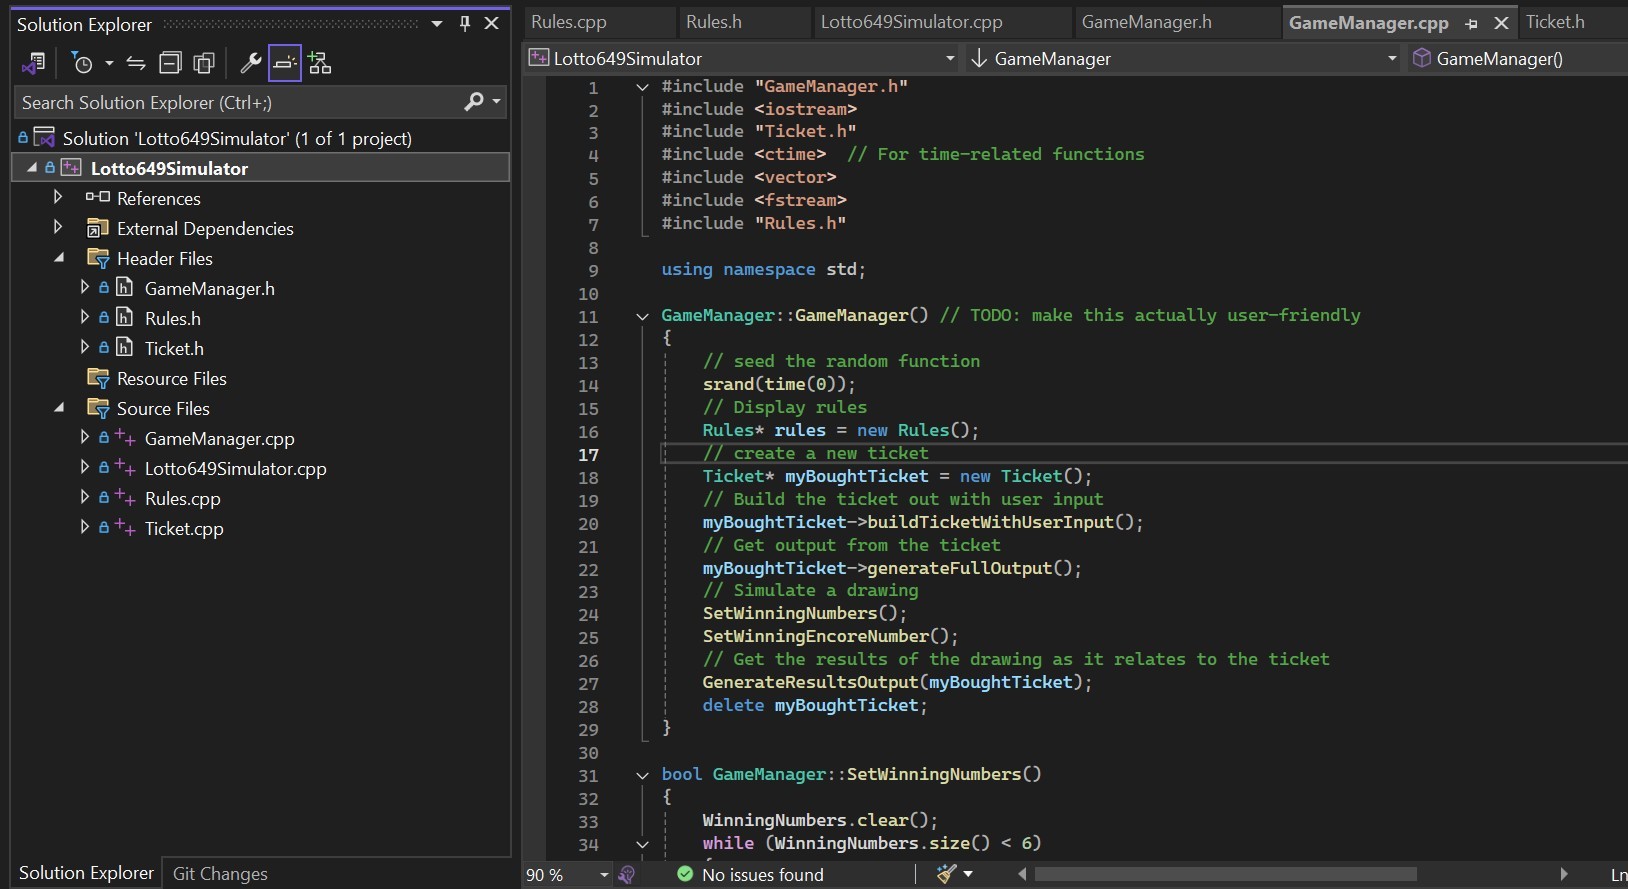Collapse the Source Files folder

pos(59,408)
